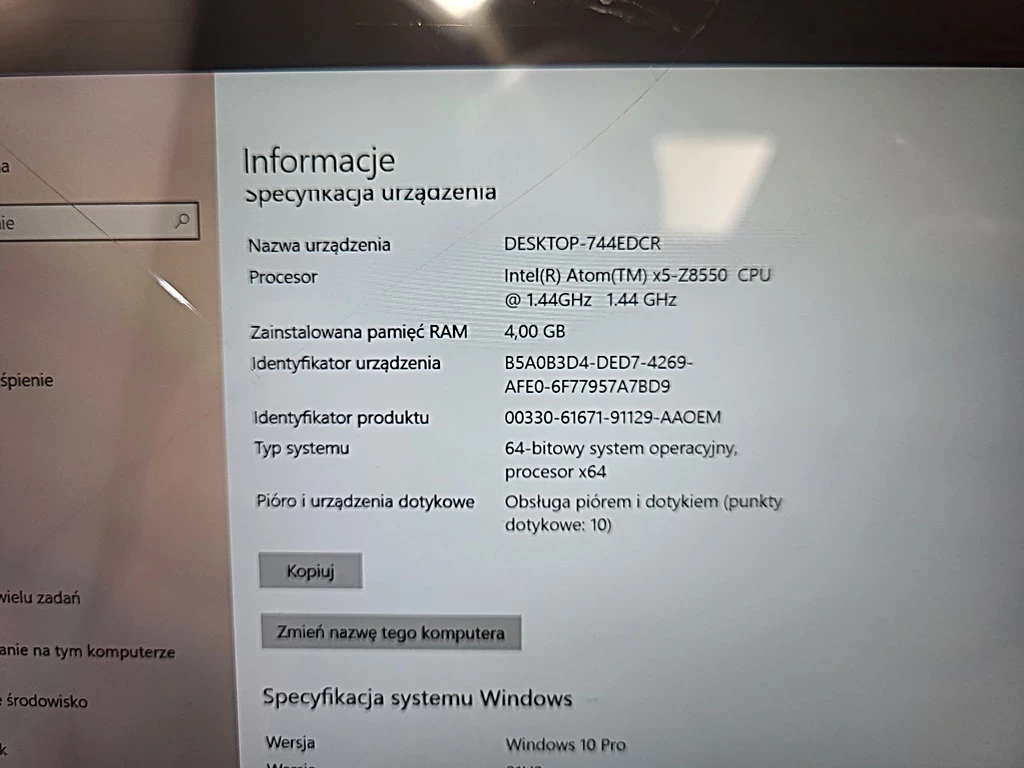The image size is (1024, 768).
Task: Click the 'Procesor' label
Action: [x=283, y=277]
